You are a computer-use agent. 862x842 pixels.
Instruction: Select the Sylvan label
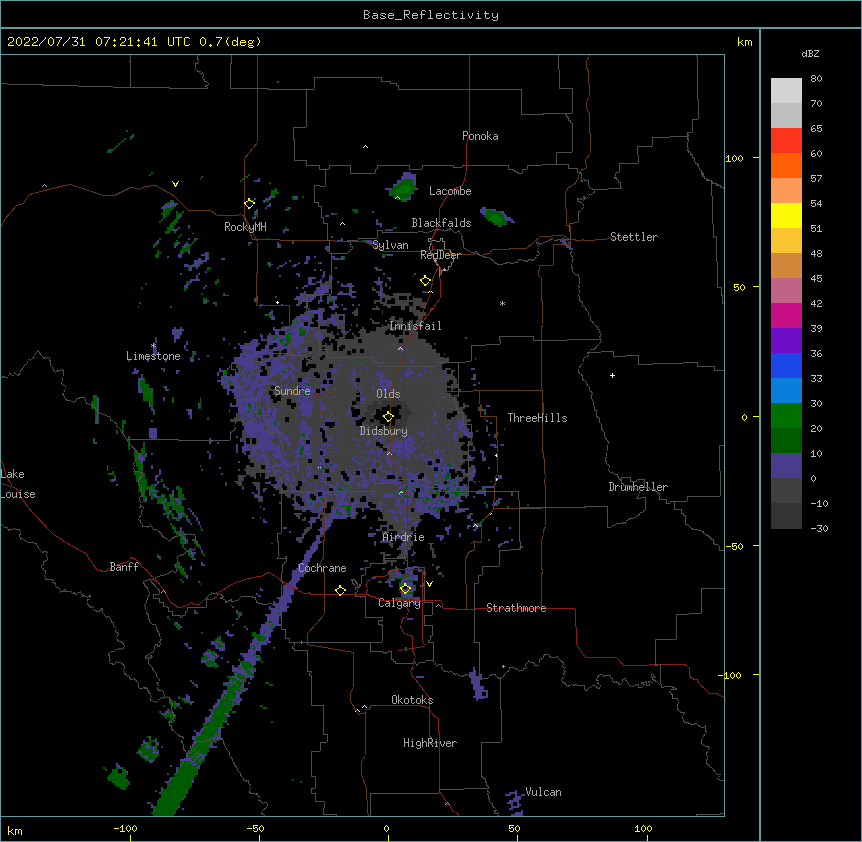coord(390,245)
